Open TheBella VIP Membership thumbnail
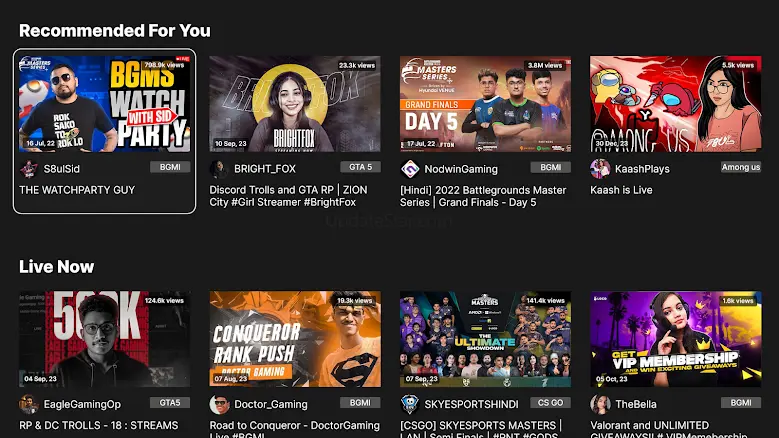 (676, 339)
